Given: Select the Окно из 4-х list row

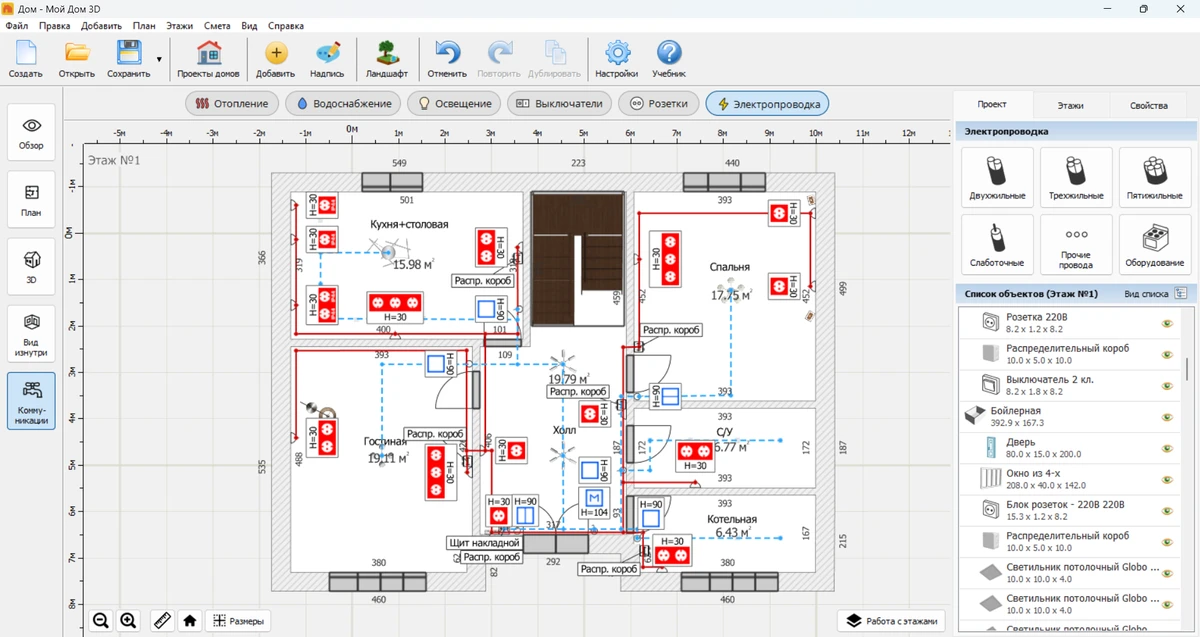Looking at the screenshot, I should pyautogui.click(x=1067, y=478).
